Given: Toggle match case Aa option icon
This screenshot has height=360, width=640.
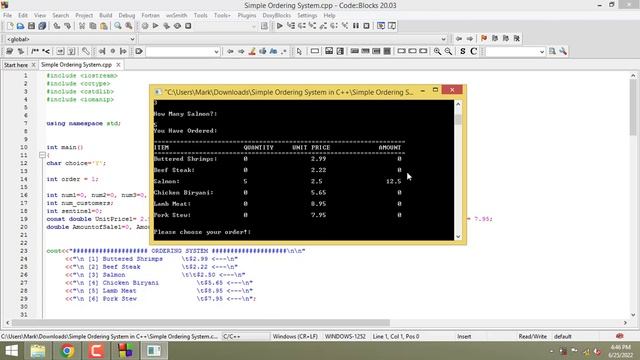Looking at the screenshot, I should [273, 51].
